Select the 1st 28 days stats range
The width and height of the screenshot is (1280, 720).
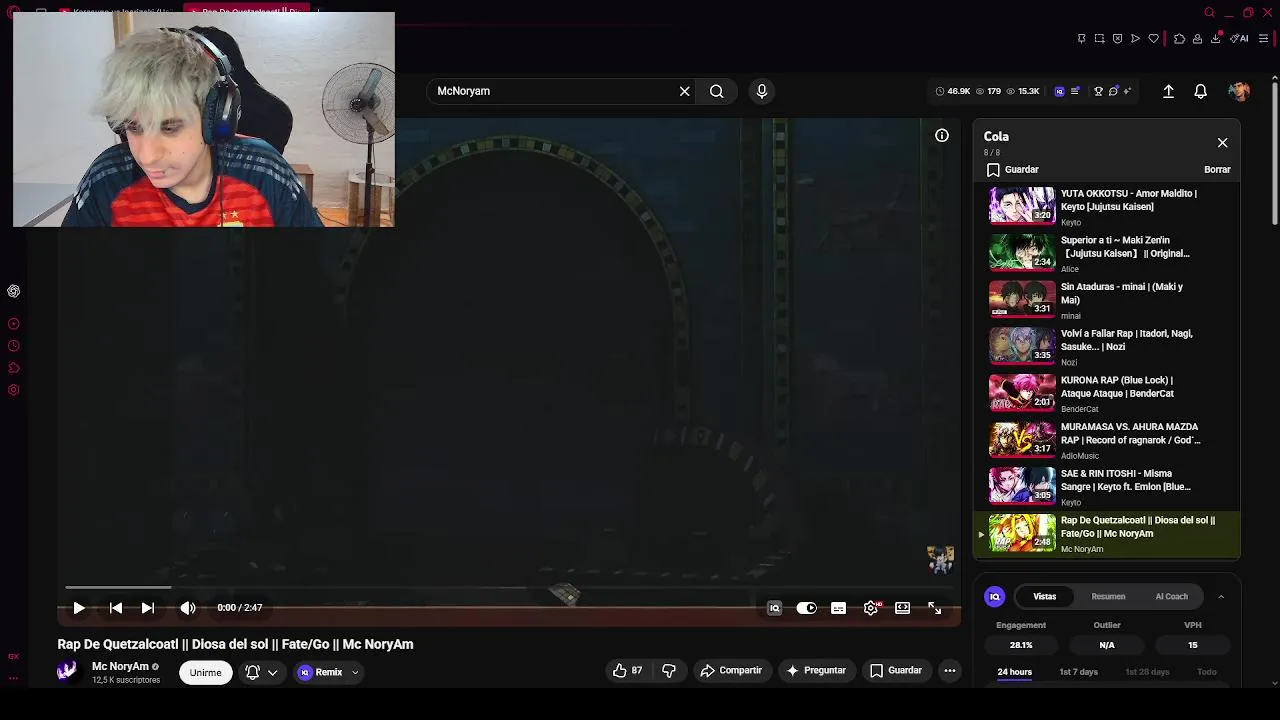pyautogui.click(x=1147, y=672)
